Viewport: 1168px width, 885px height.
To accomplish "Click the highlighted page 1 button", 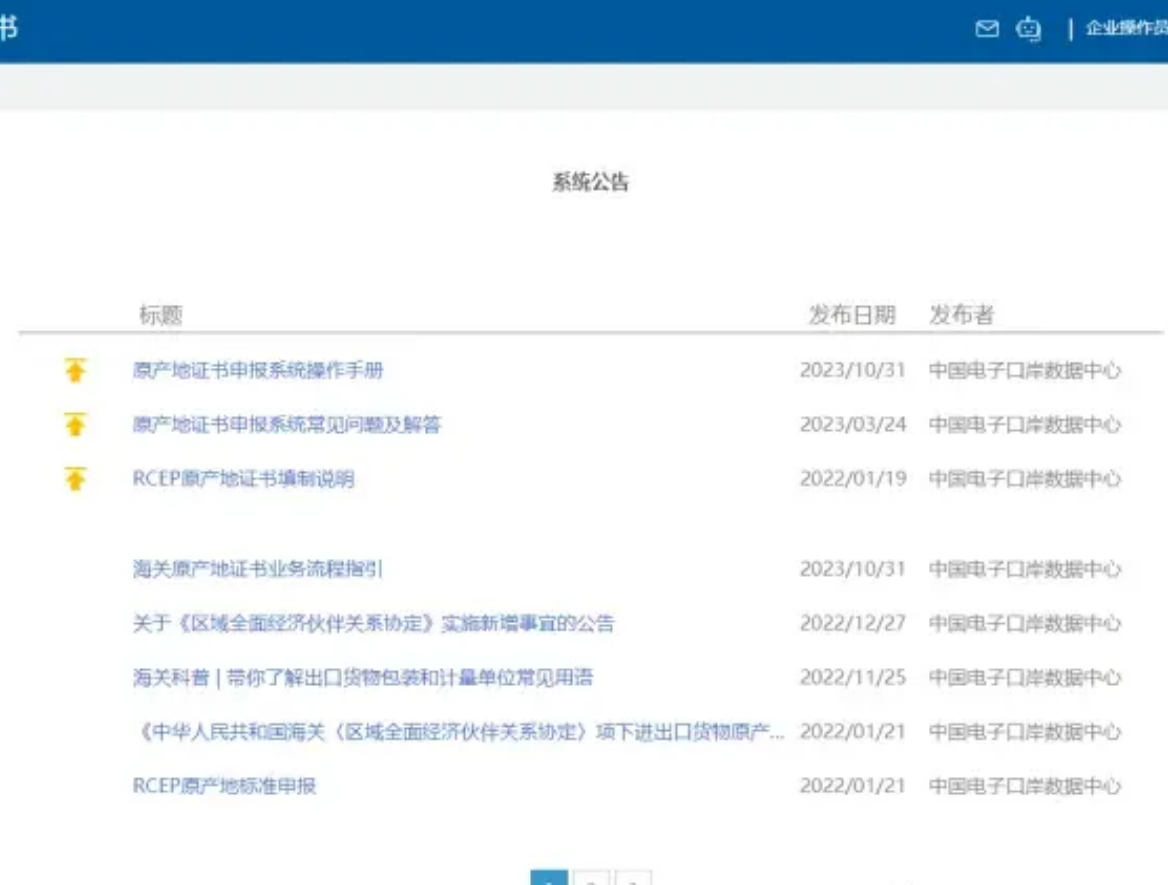I will (x=549, y=880).
